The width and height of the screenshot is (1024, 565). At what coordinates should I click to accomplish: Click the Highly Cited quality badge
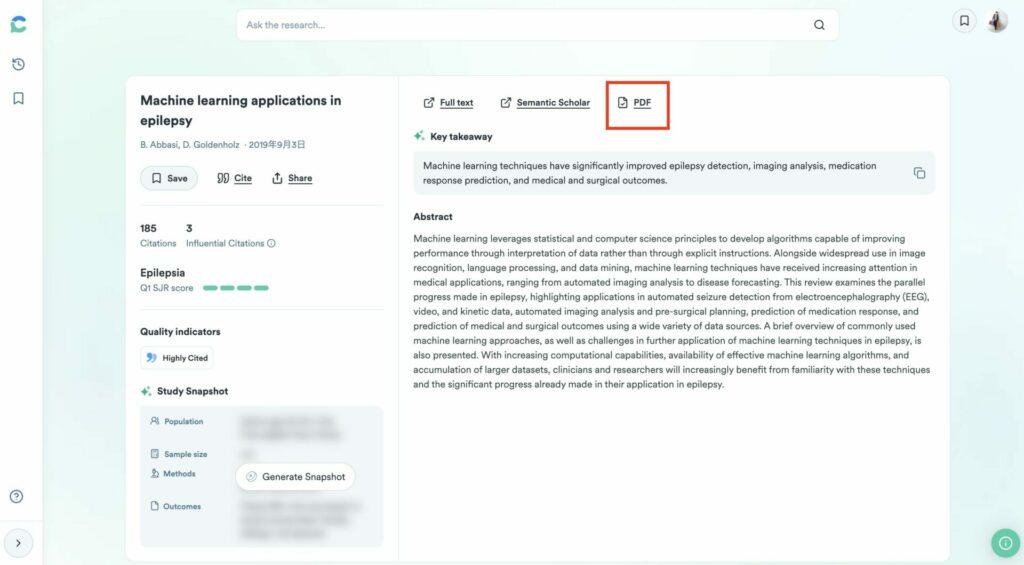(177, 358)
